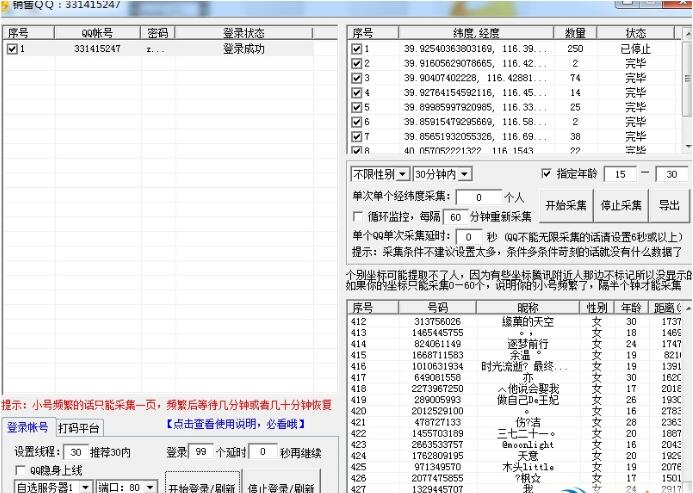The height and width of the screenshot is (493, 693).
Task: Click 开始登录/刷新 button
Action: point(202,483)
